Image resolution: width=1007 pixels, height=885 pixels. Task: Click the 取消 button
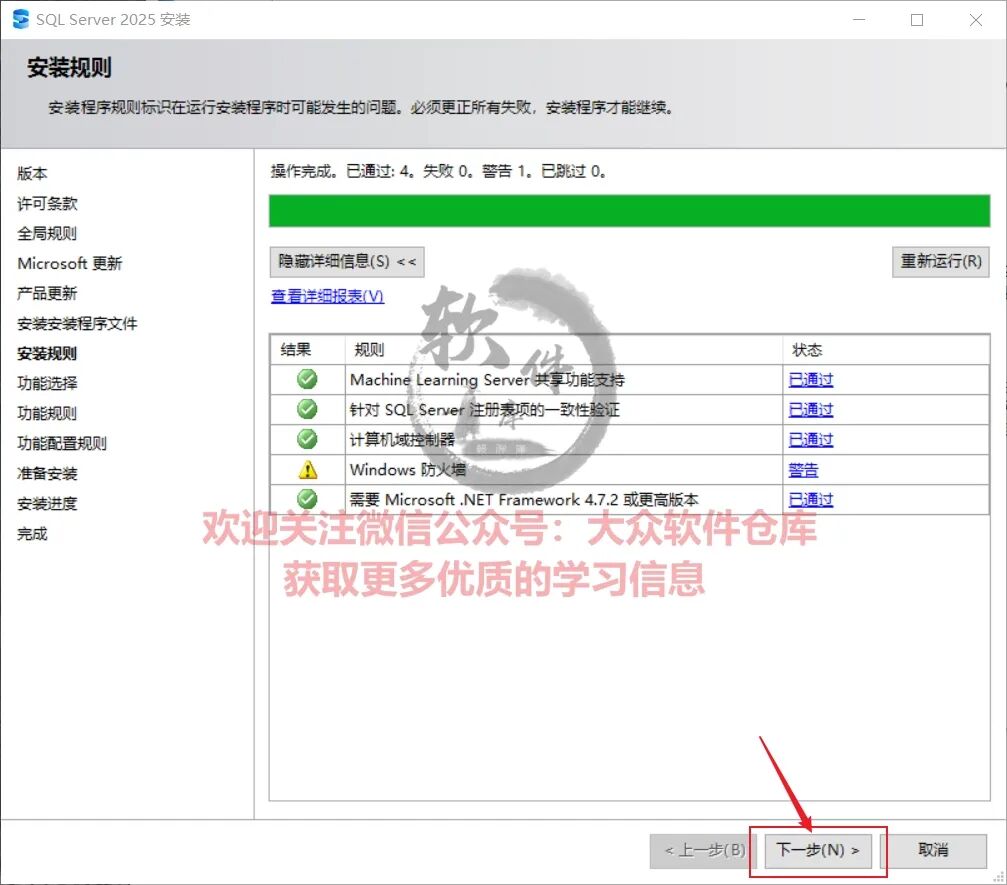coord(934,850)
